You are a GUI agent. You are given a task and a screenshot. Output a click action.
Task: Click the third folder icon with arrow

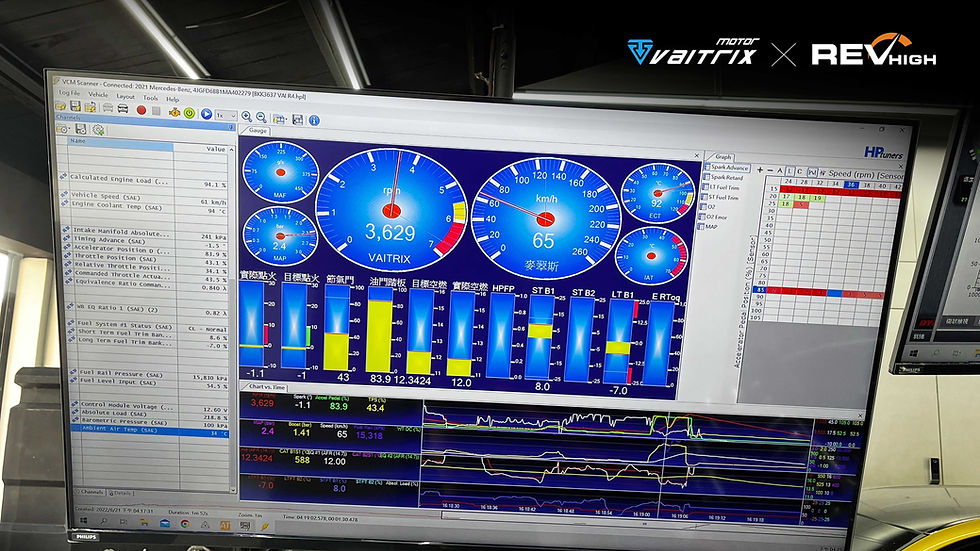90,107
